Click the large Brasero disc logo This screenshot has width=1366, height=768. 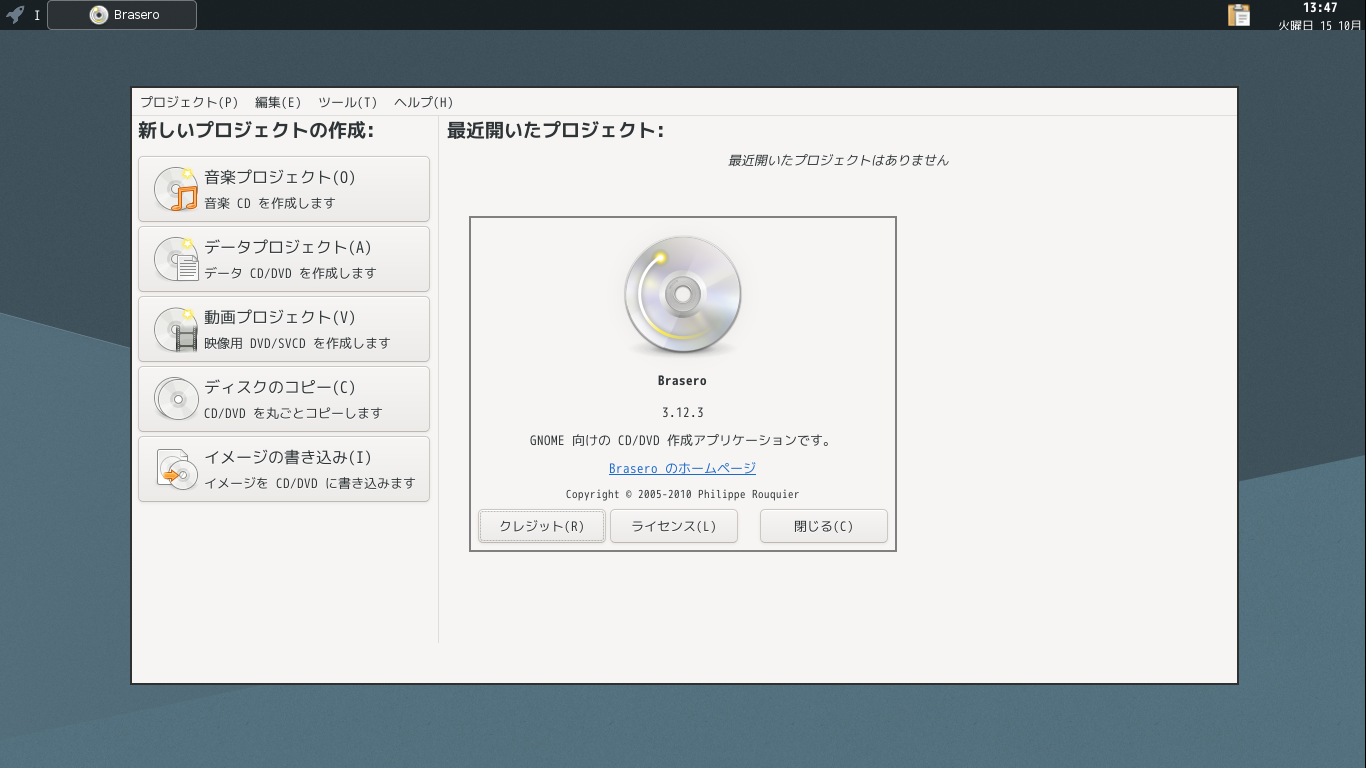(683, 296)
